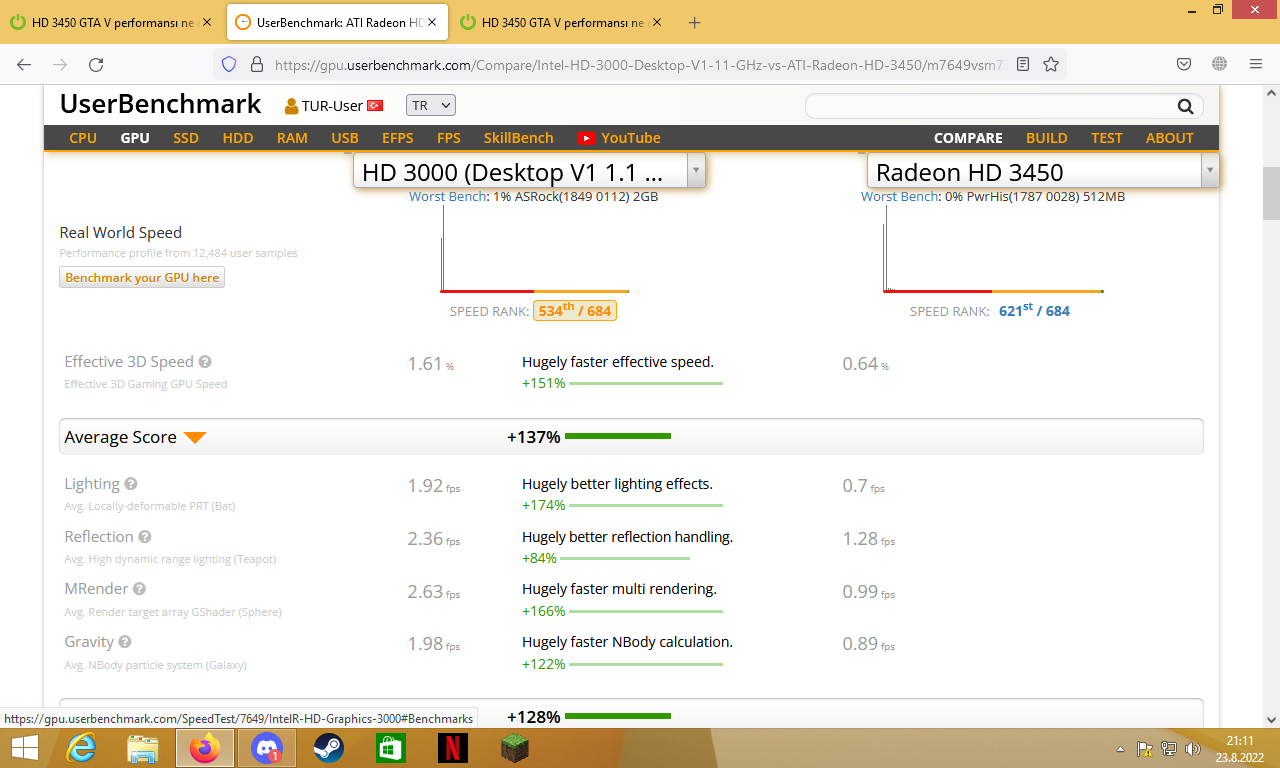Launch Internet Explorer from taskbar
1280x768 pixels.
tap(81, 747)
